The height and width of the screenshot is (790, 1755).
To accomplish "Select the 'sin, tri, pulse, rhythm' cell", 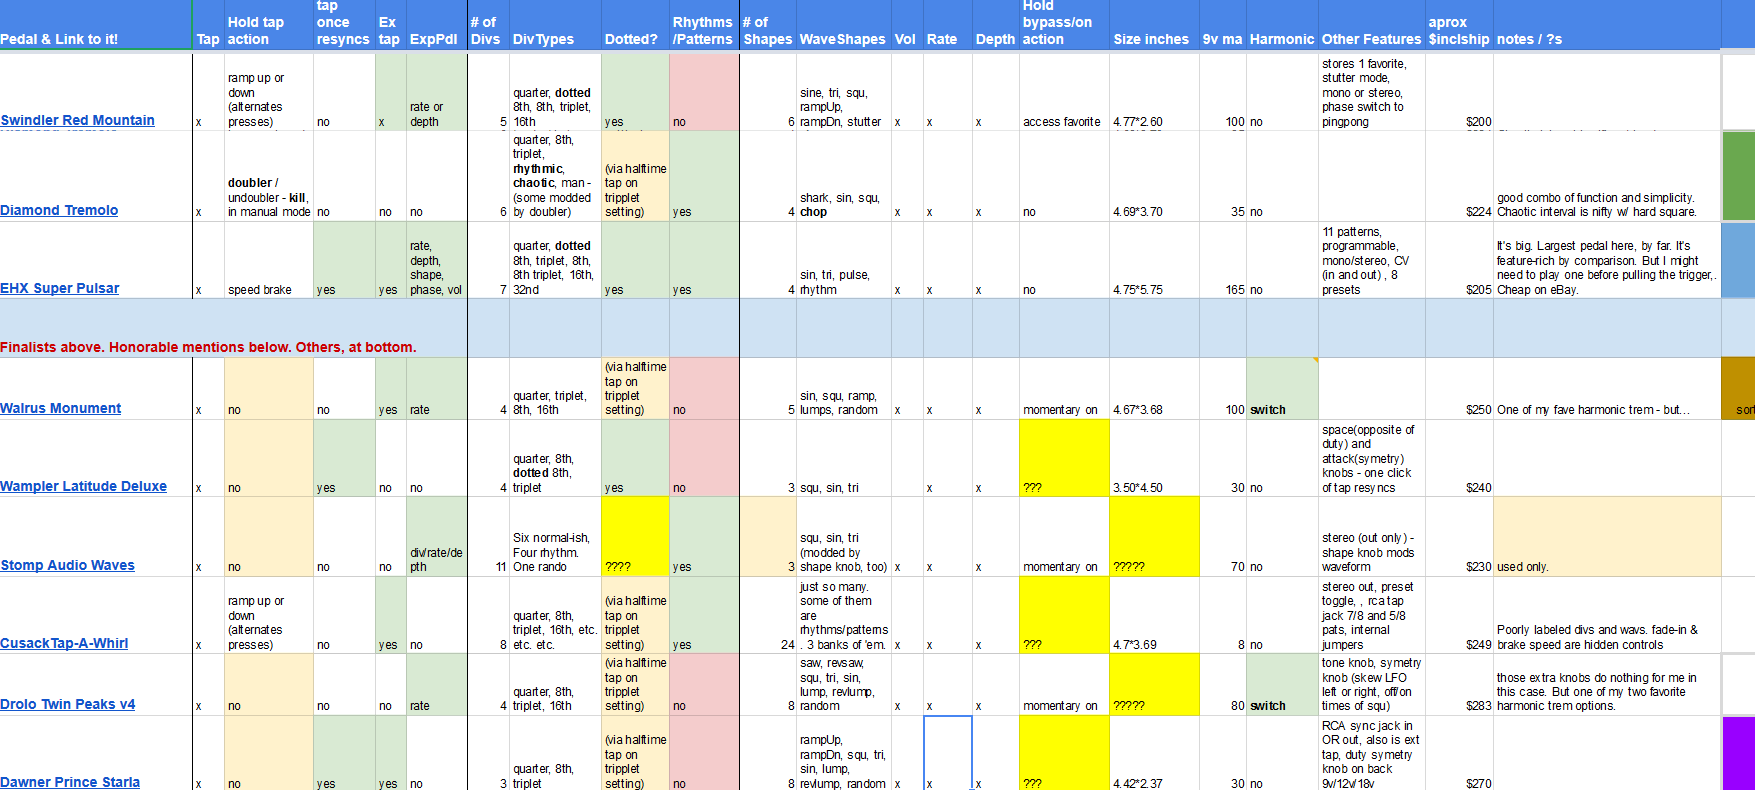I will click(x=843, y=260).
